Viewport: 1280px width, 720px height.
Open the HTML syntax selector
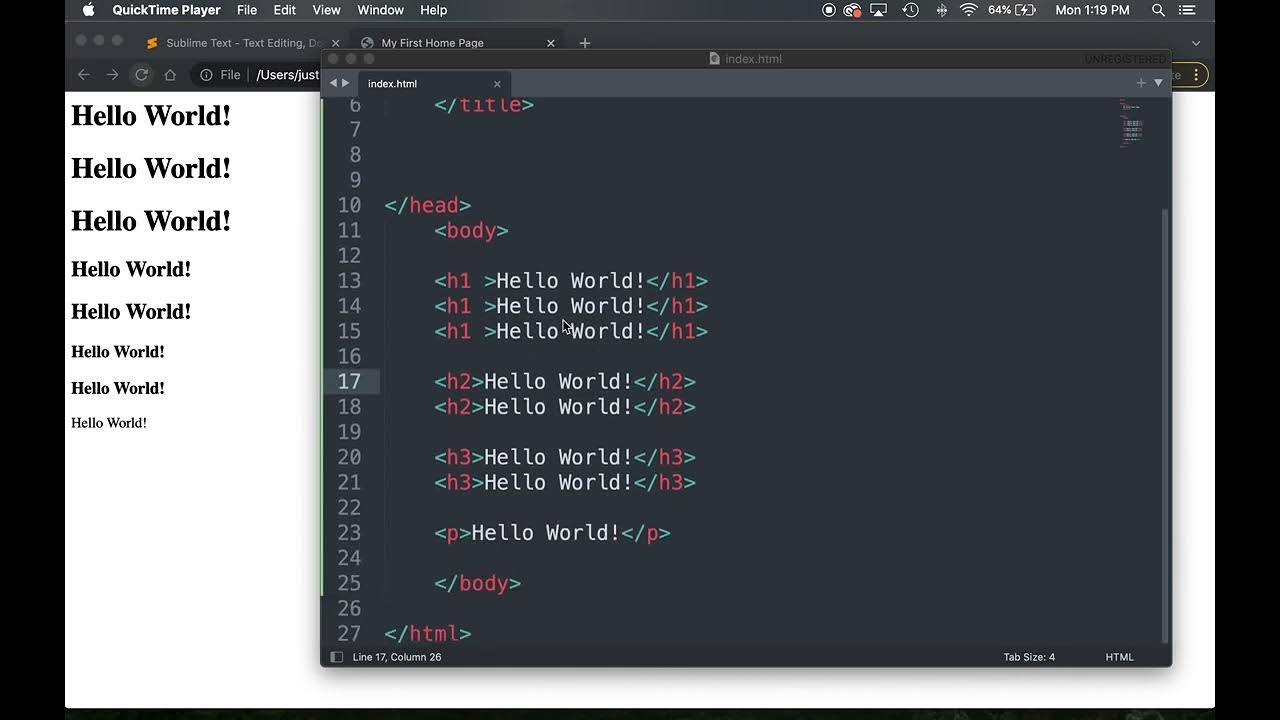pyautogui.click(x=1119, y=657)
